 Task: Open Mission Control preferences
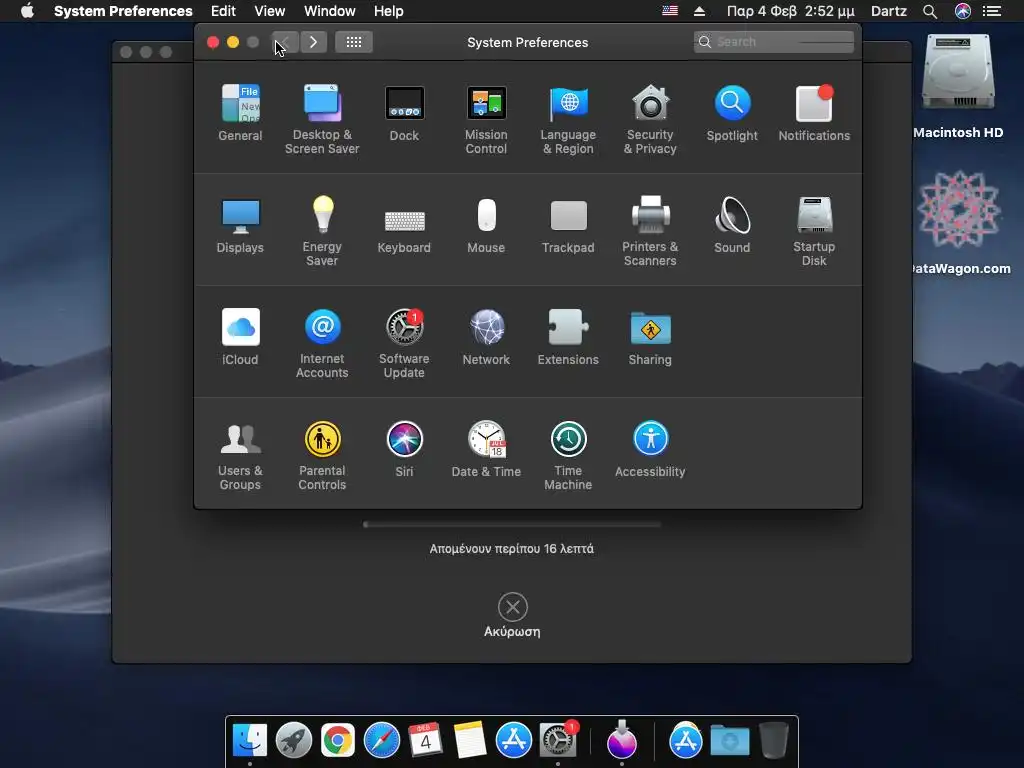pyautogui.click(x=486, y=119)
